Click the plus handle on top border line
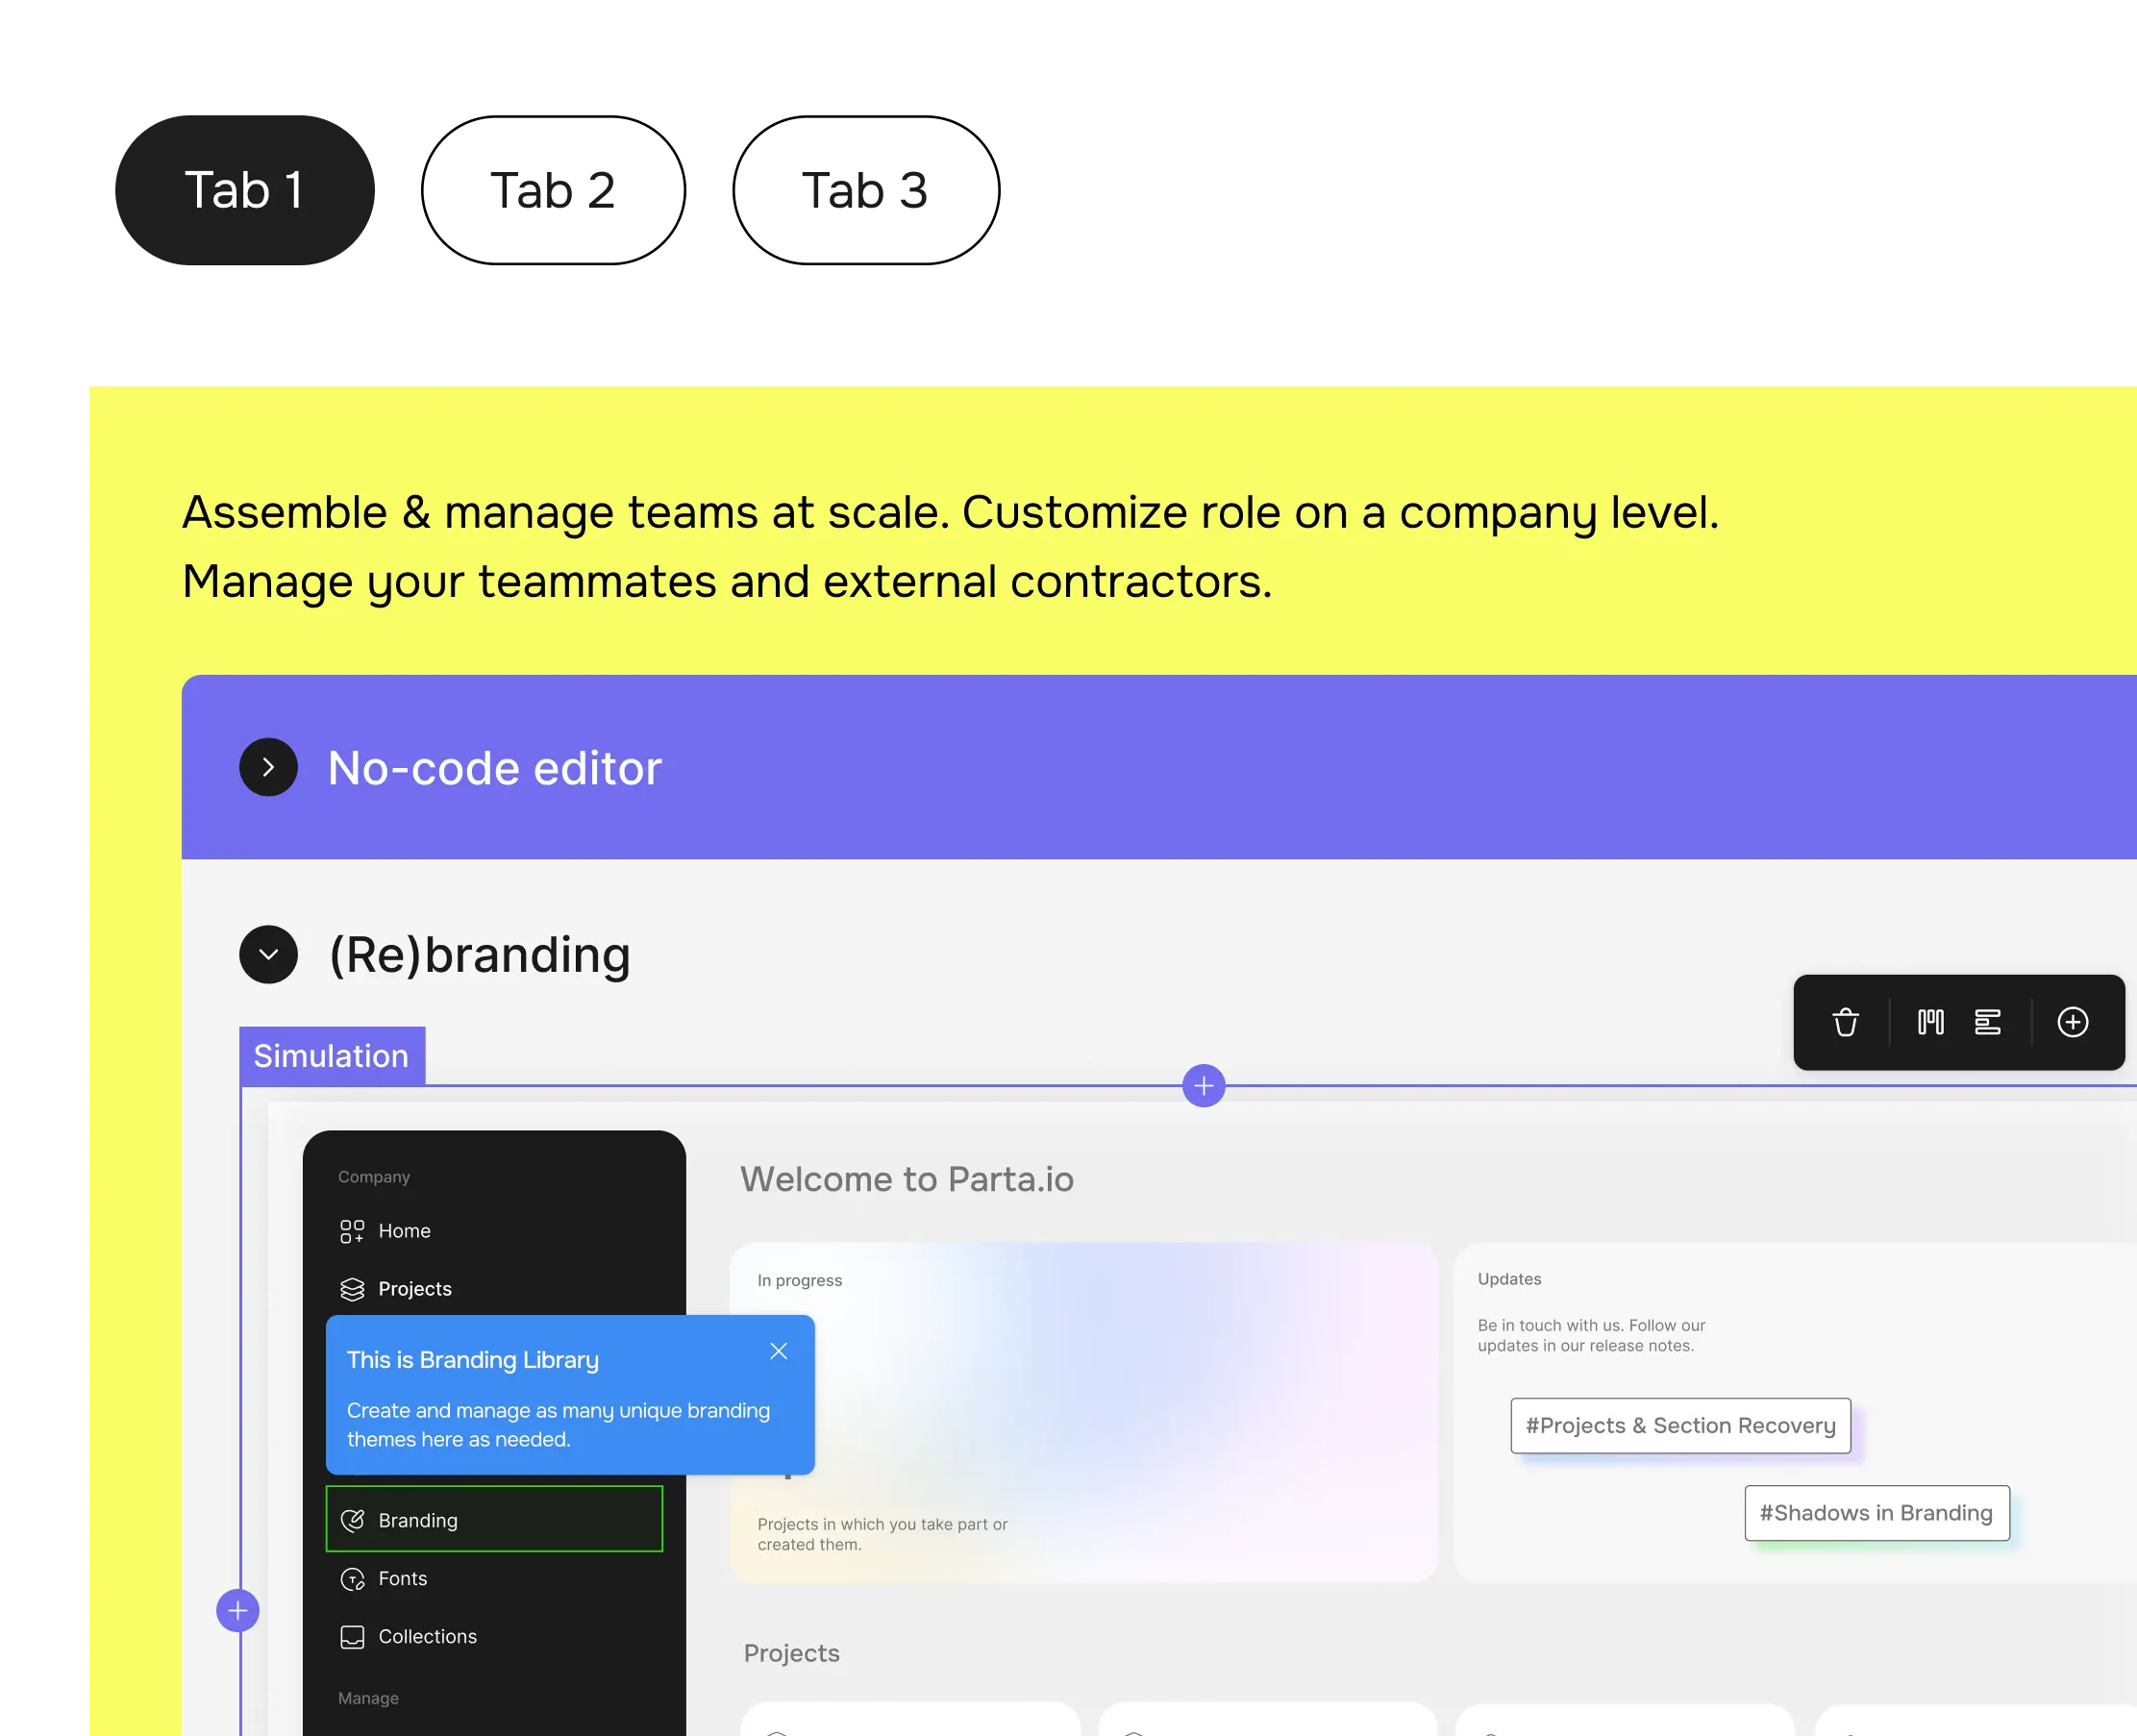 [1203, 1086]
